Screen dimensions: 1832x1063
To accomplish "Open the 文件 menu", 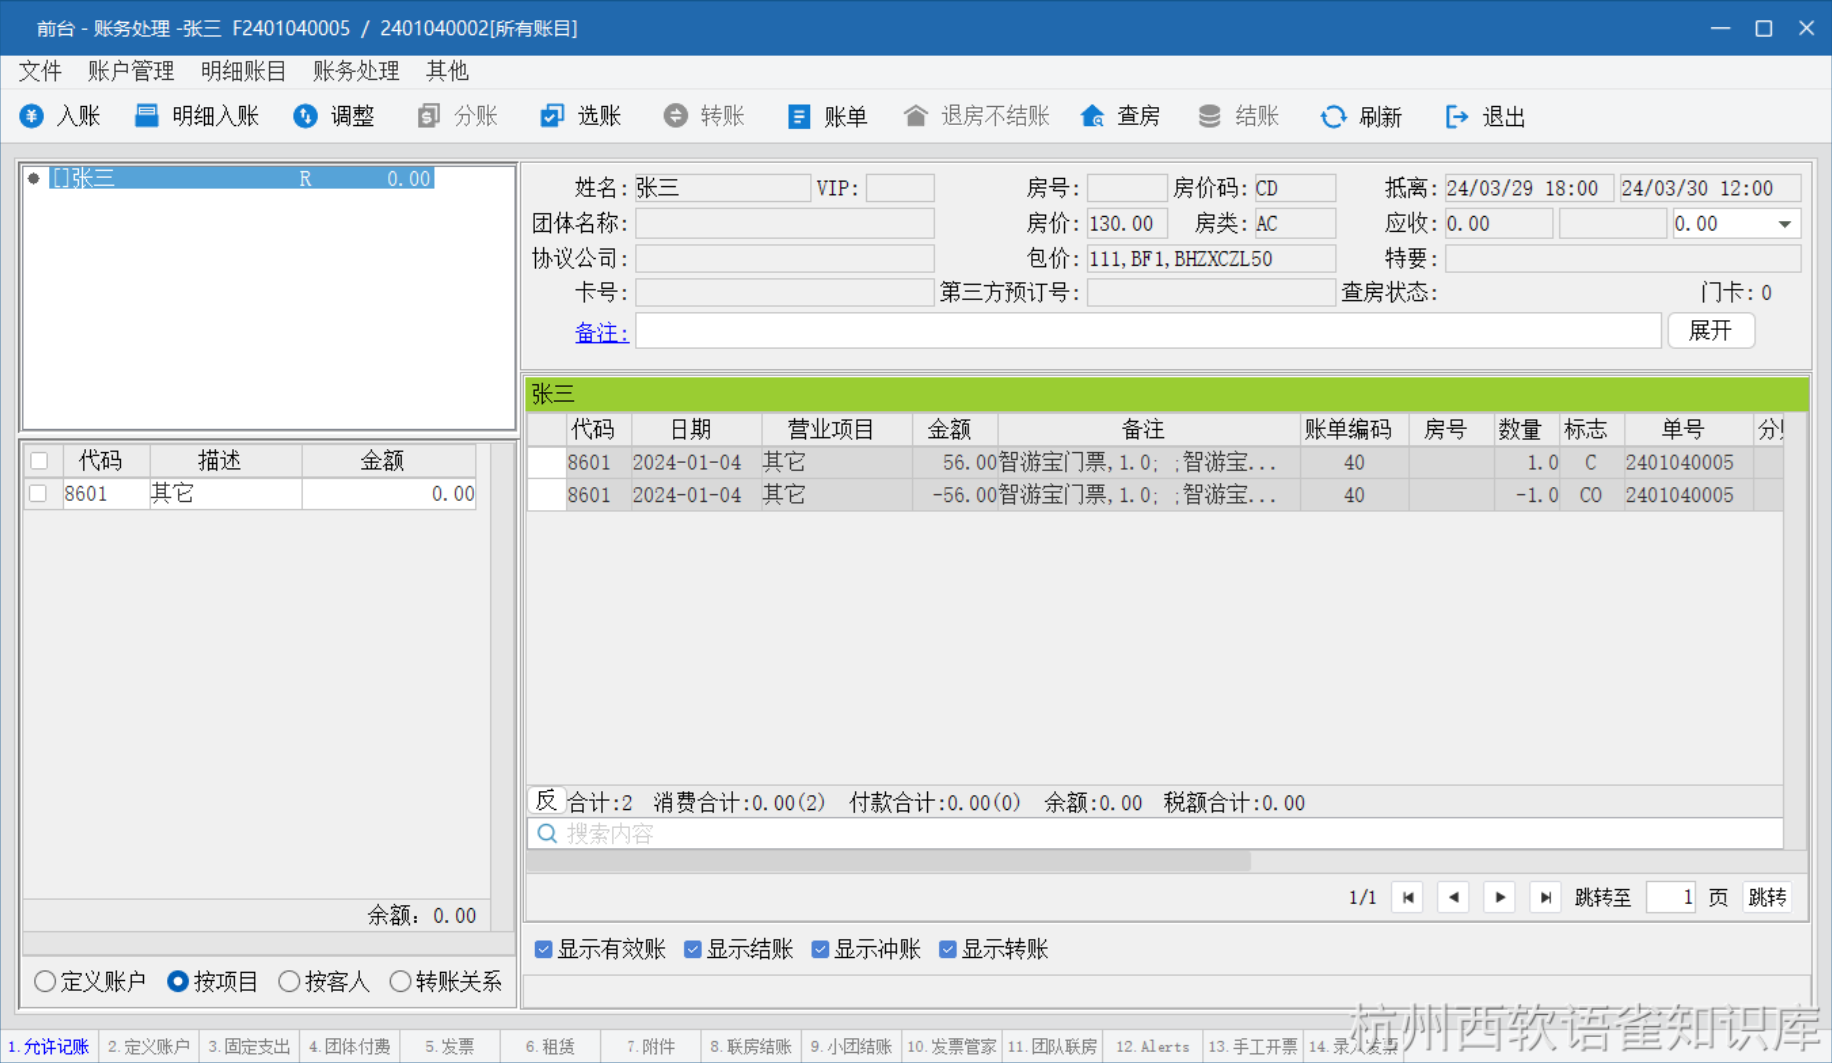I will (x=40, y=71).
